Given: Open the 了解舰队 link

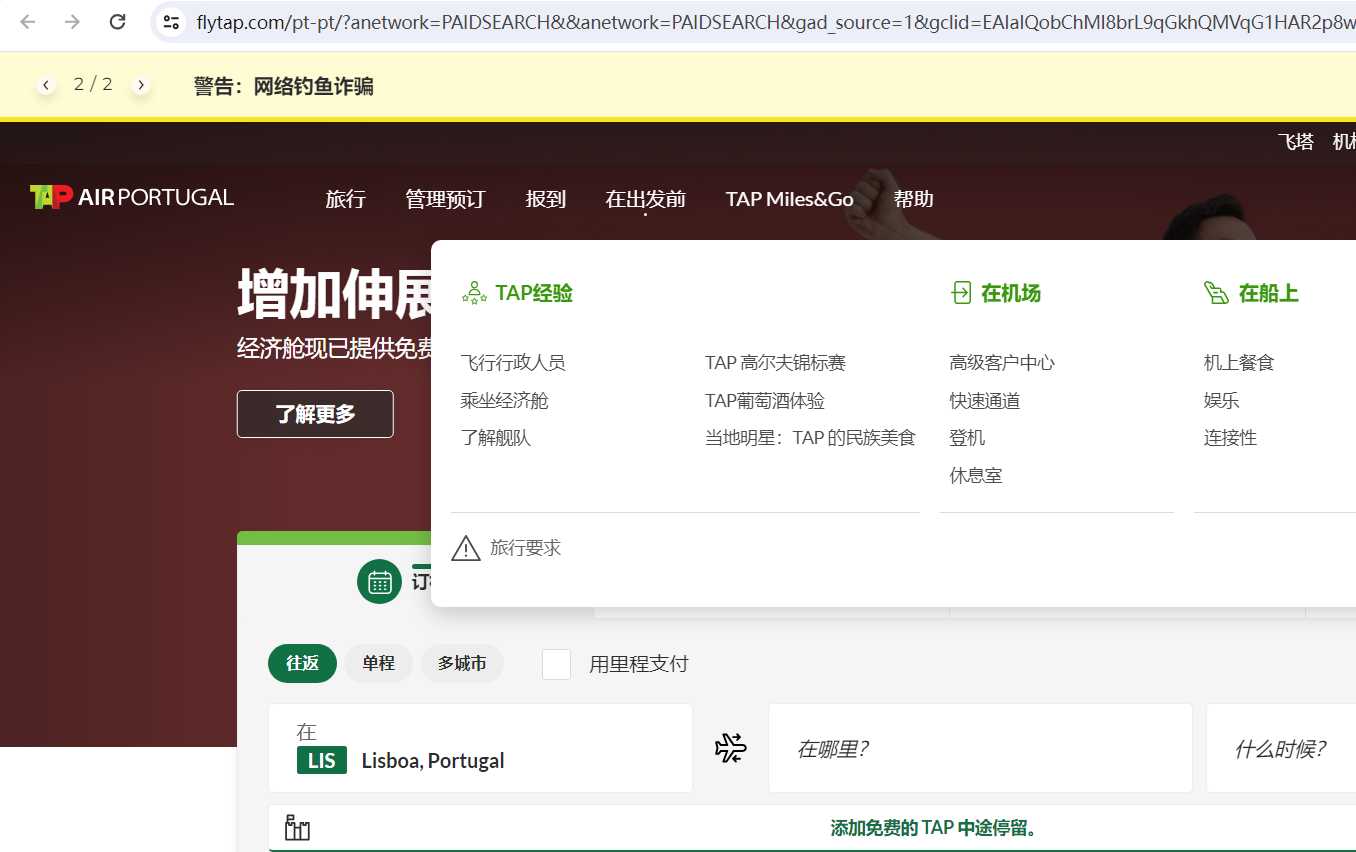Looking at the screenshot, I should point(495,438).
